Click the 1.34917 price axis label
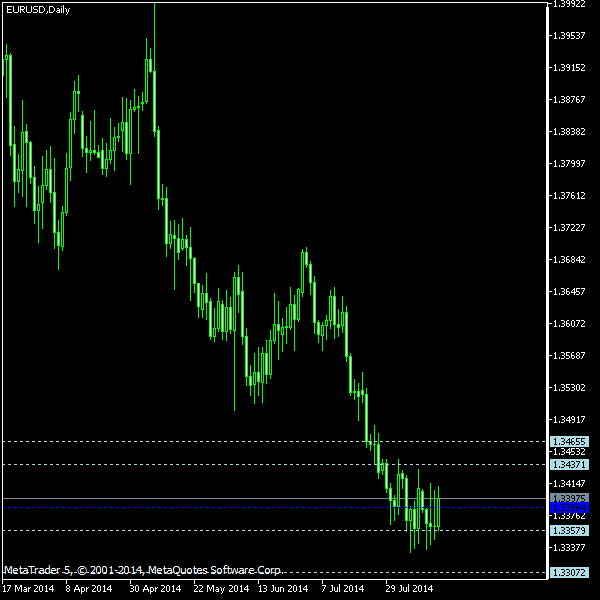Image resolution: width=600 pixels, height=600 pixels. pyautogui.click(x=569, y=420)
